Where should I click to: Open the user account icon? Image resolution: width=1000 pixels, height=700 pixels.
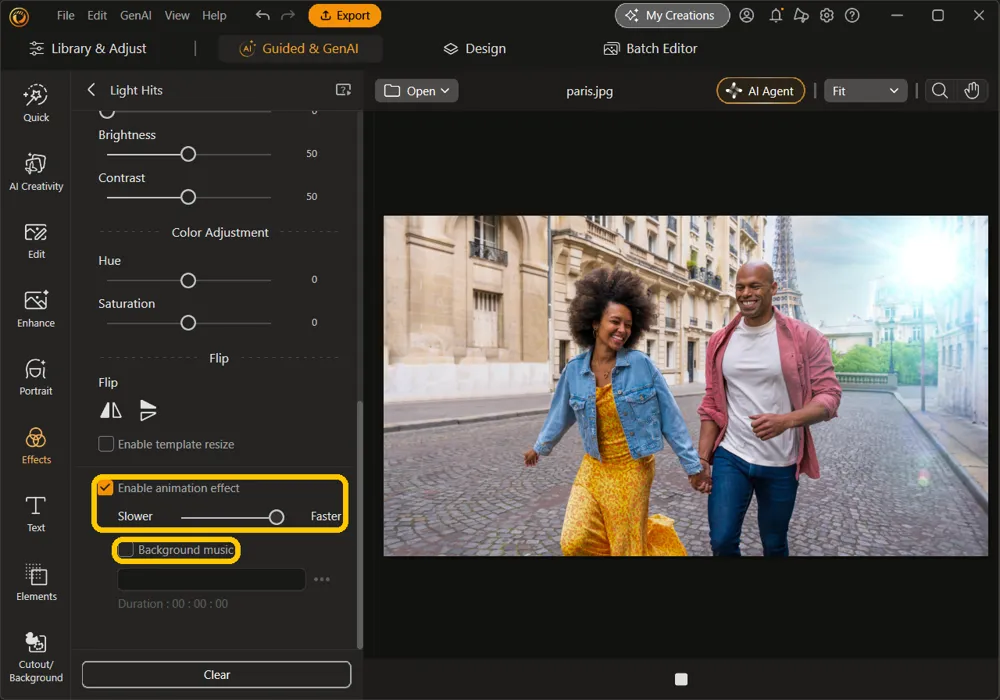(746, 15)
